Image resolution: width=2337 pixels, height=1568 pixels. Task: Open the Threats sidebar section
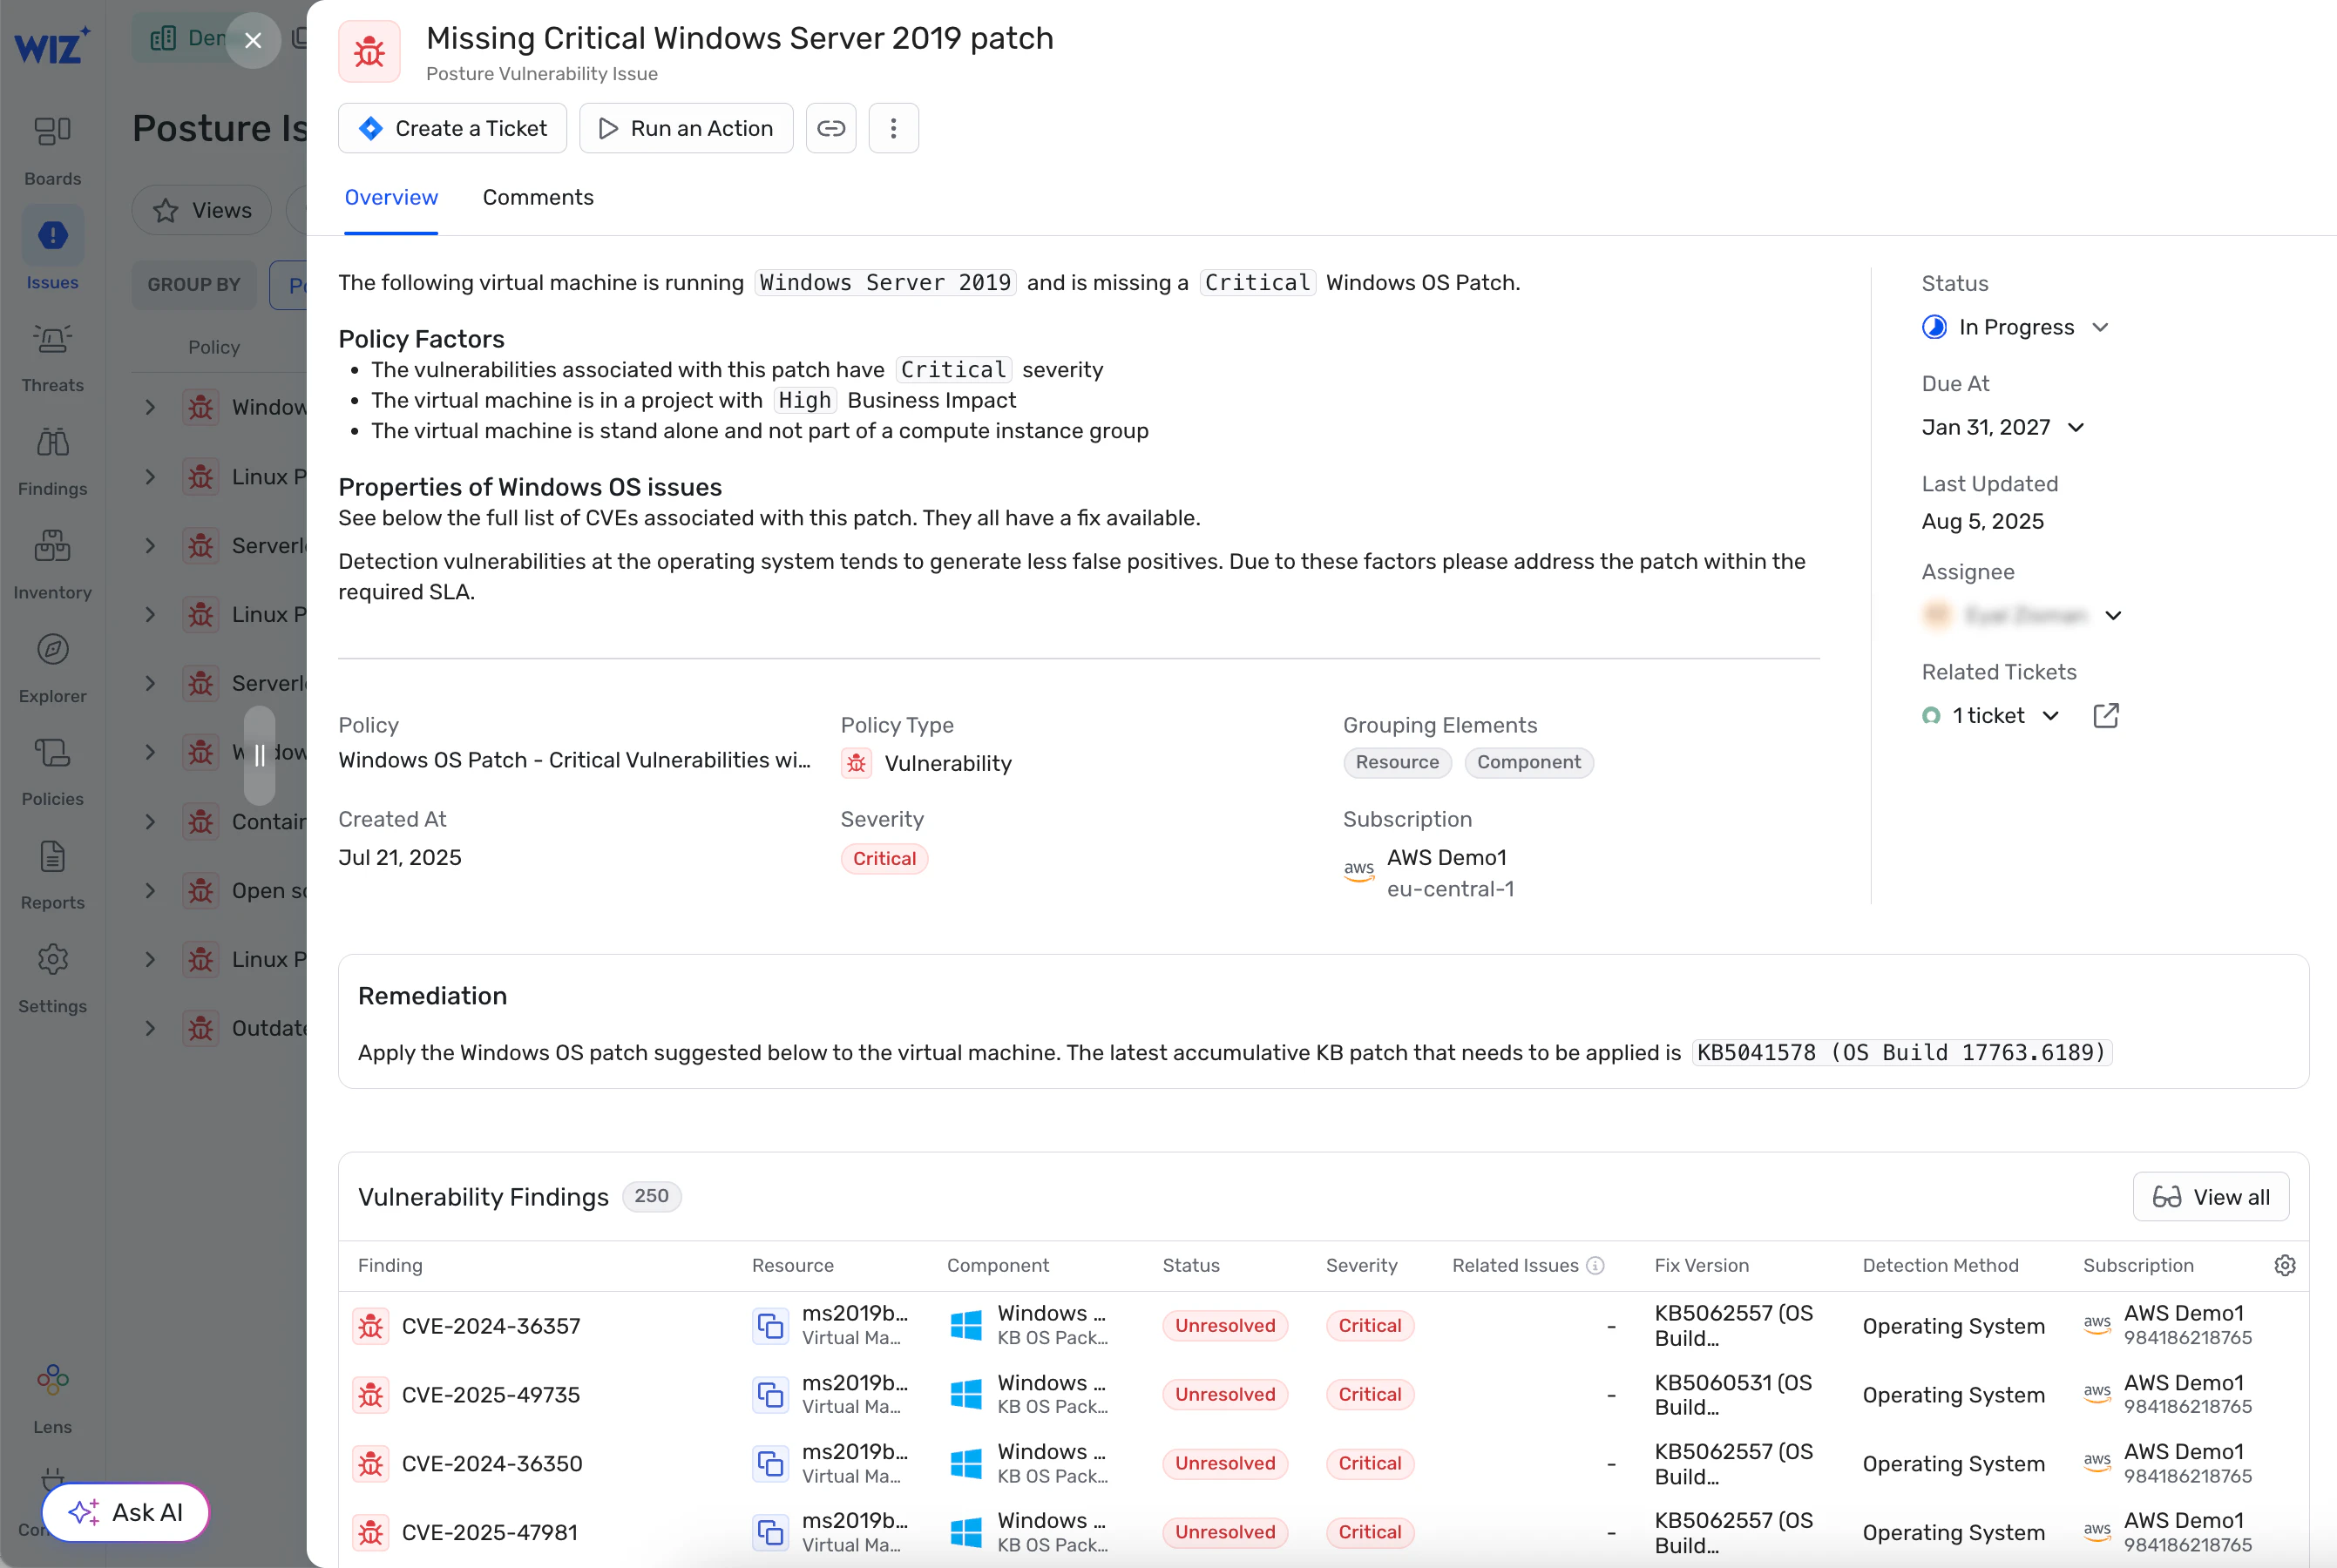click(52, 357)
